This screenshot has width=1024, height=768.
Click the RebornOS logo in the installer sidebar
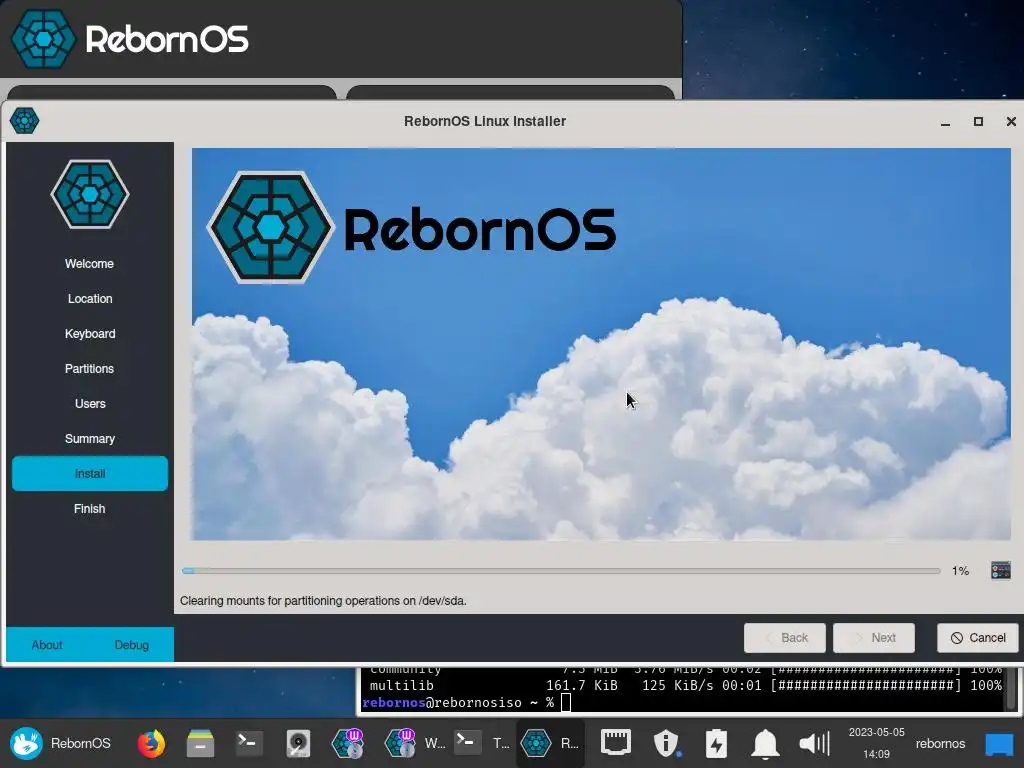click(90, 194)
